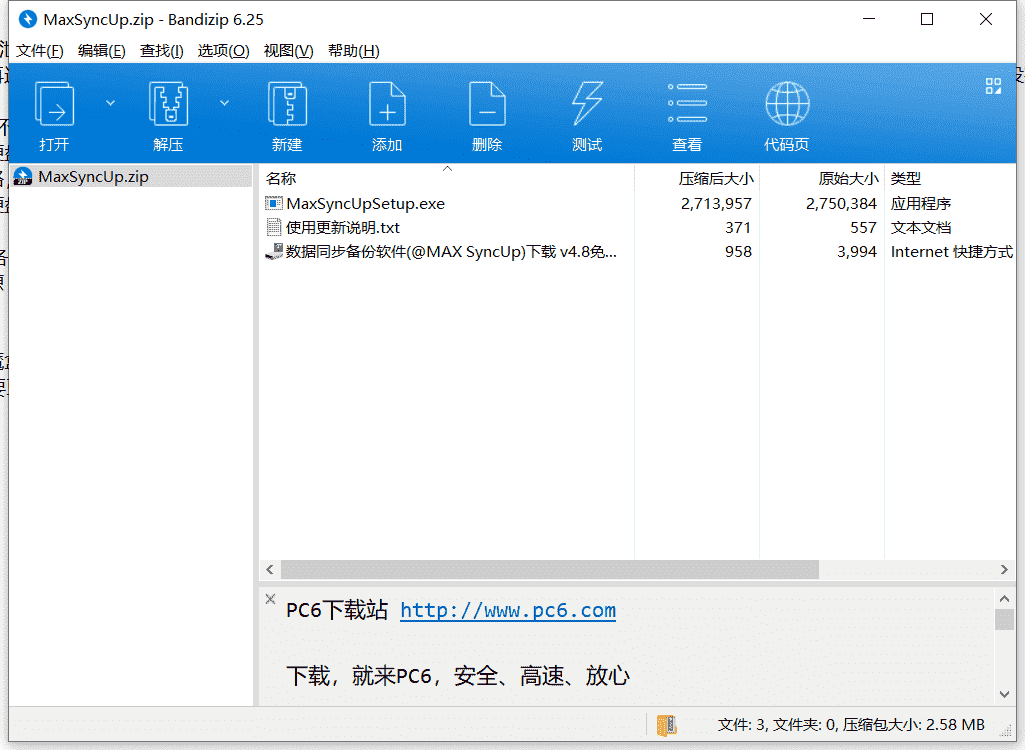Image resolution: width=1025 pixels, height=750 pixels.
Task: Click the 添加 (Add) toolbar icon
Action: click(x=387, y=103)
